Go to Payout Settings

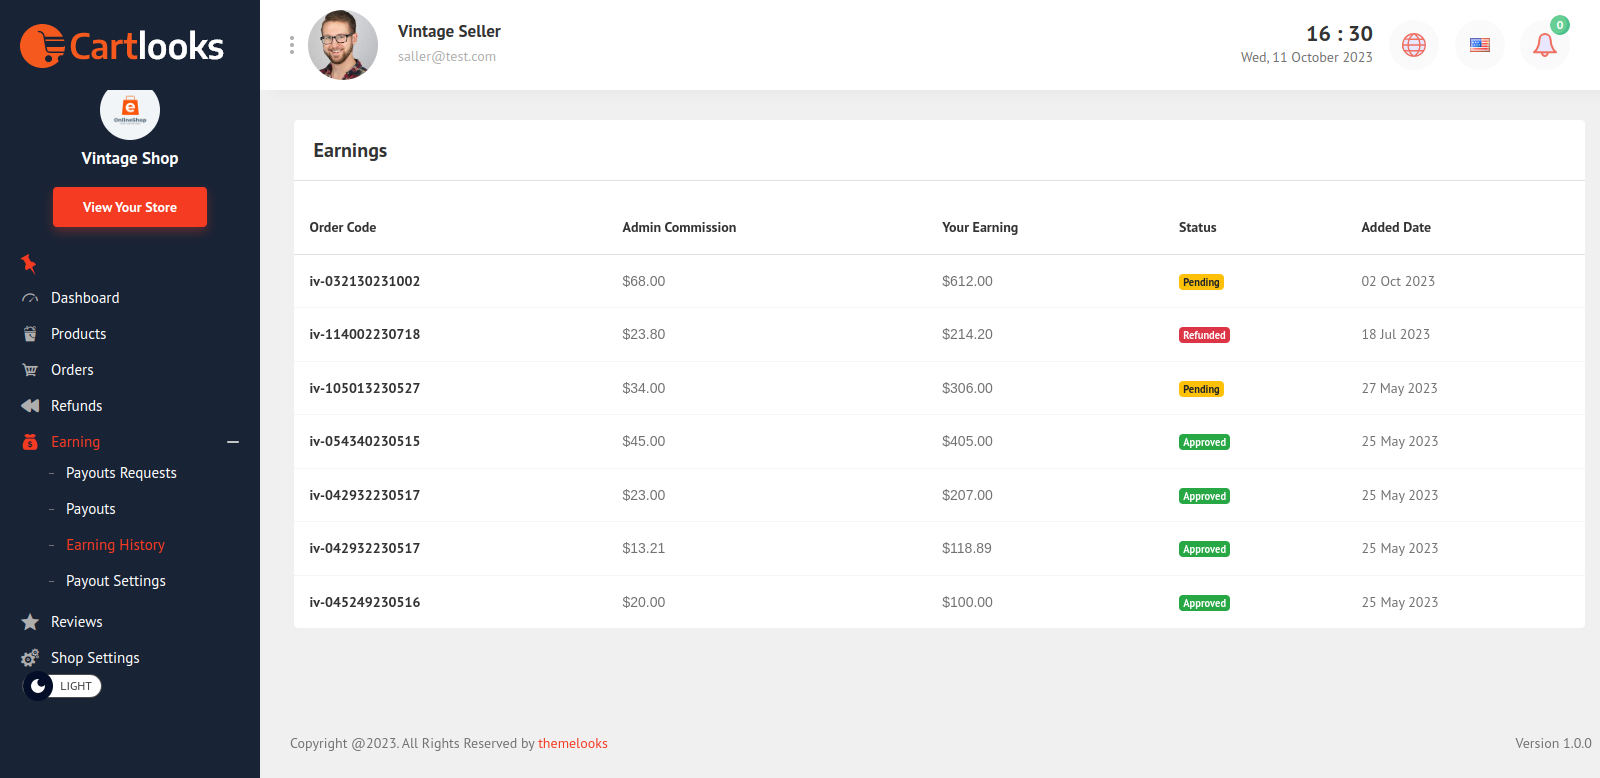tap(116, 581)
